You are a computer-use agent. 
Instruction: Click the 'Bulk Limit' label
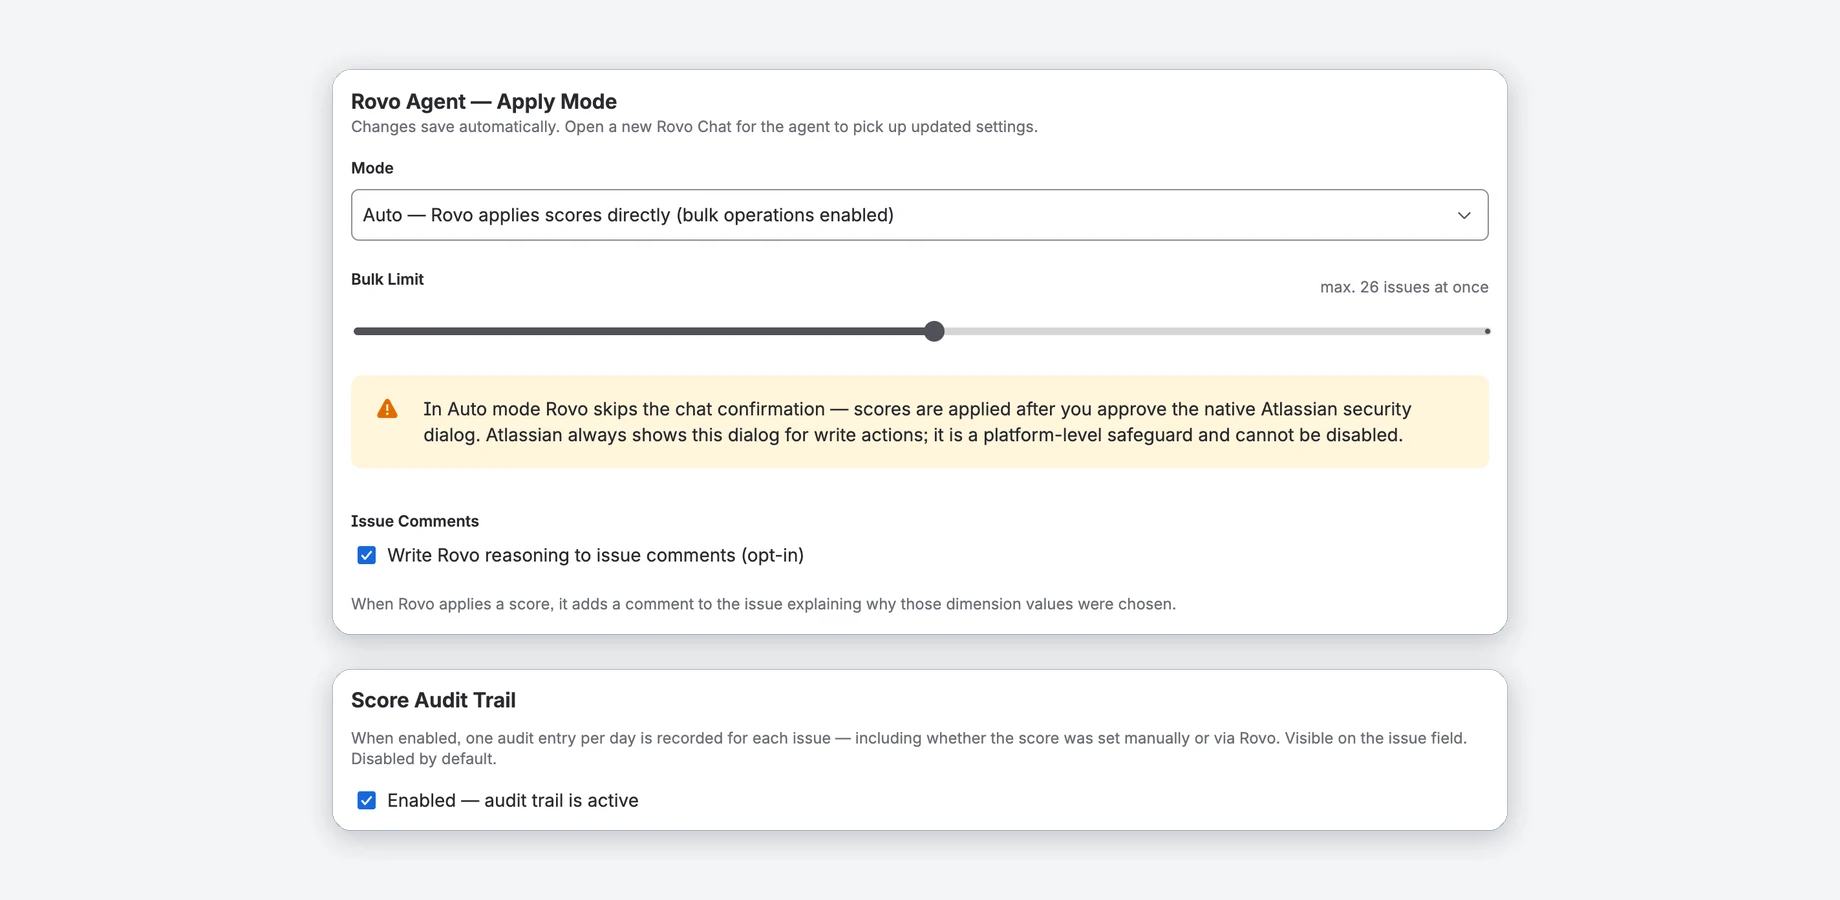[x=387, y=279]
